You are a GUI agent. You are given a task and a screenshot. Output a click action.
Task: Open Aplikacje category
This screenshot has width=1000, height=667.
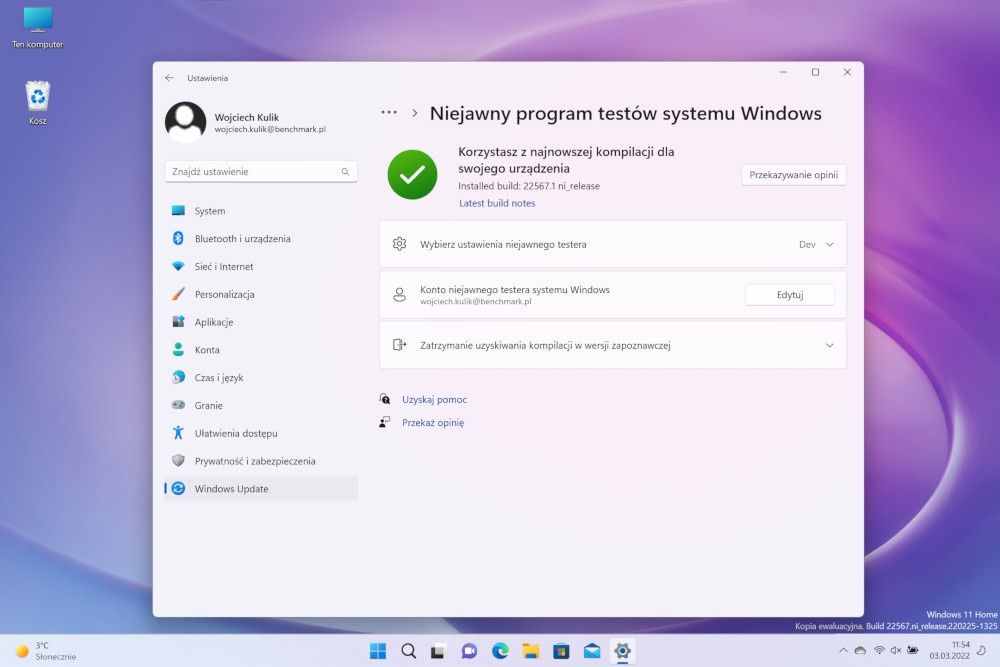click(x=261, y=322)
